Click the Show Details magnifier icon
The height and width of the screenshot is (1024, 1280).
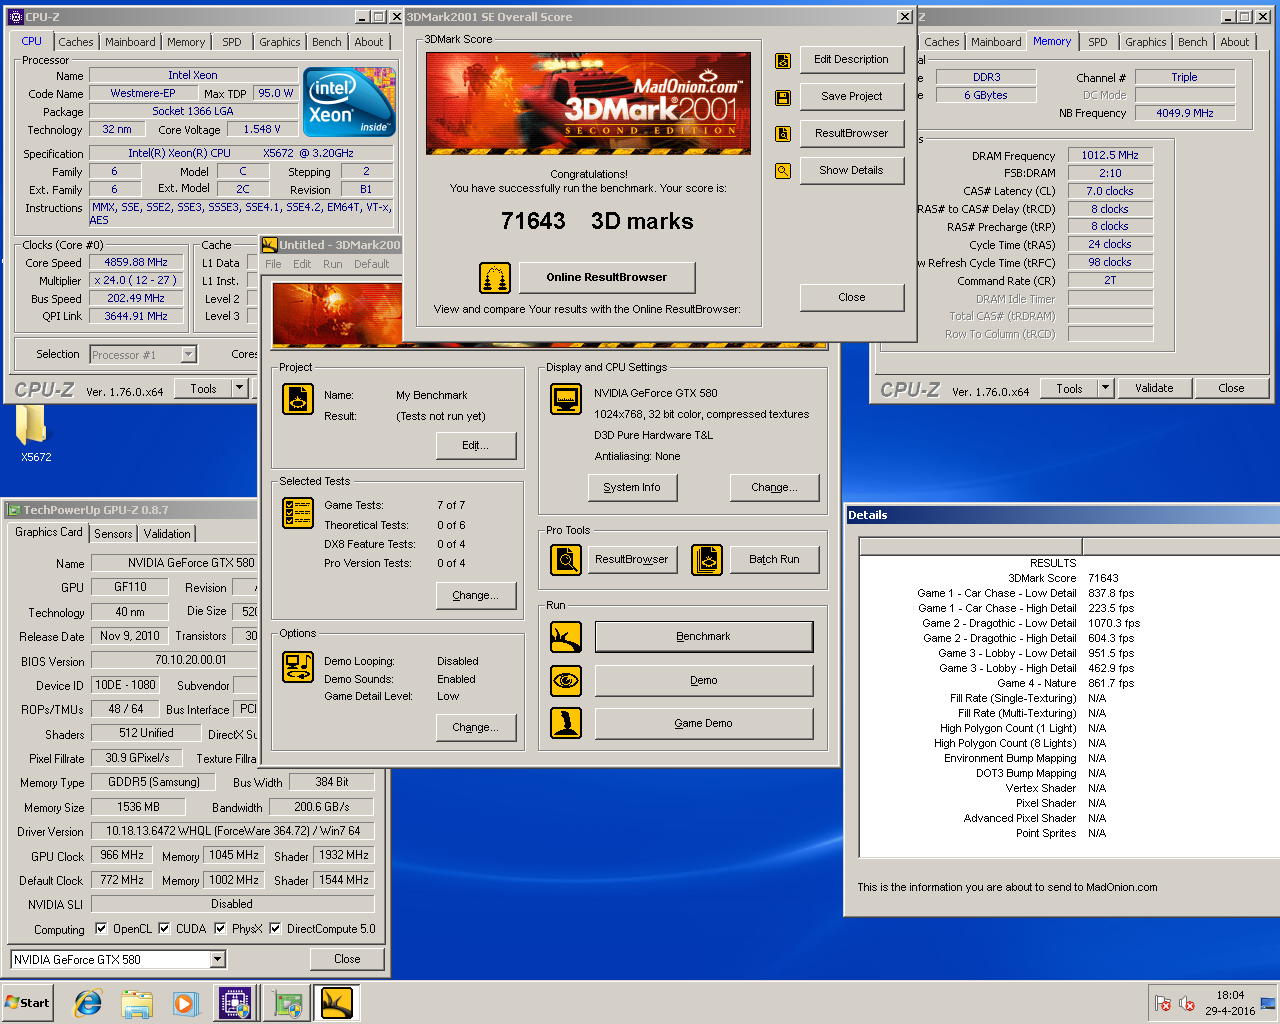coord(783,171)
